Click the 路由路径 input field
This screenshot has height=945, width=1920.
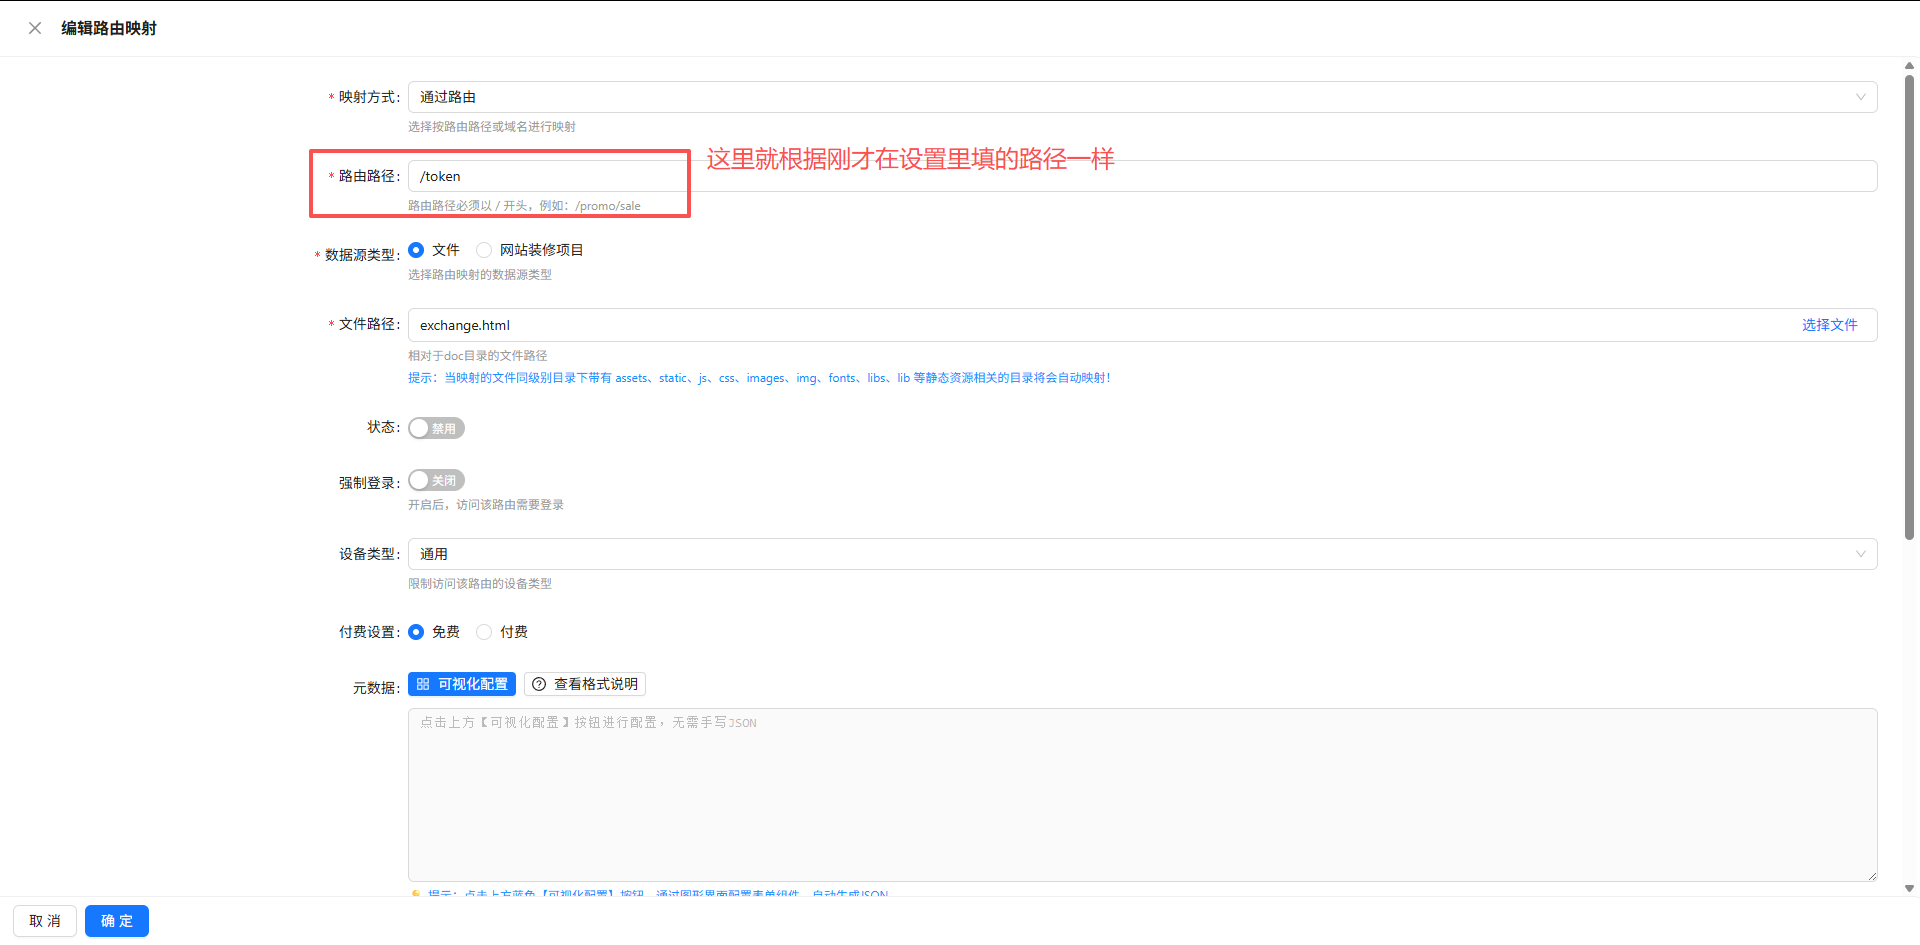[1140, 176]
